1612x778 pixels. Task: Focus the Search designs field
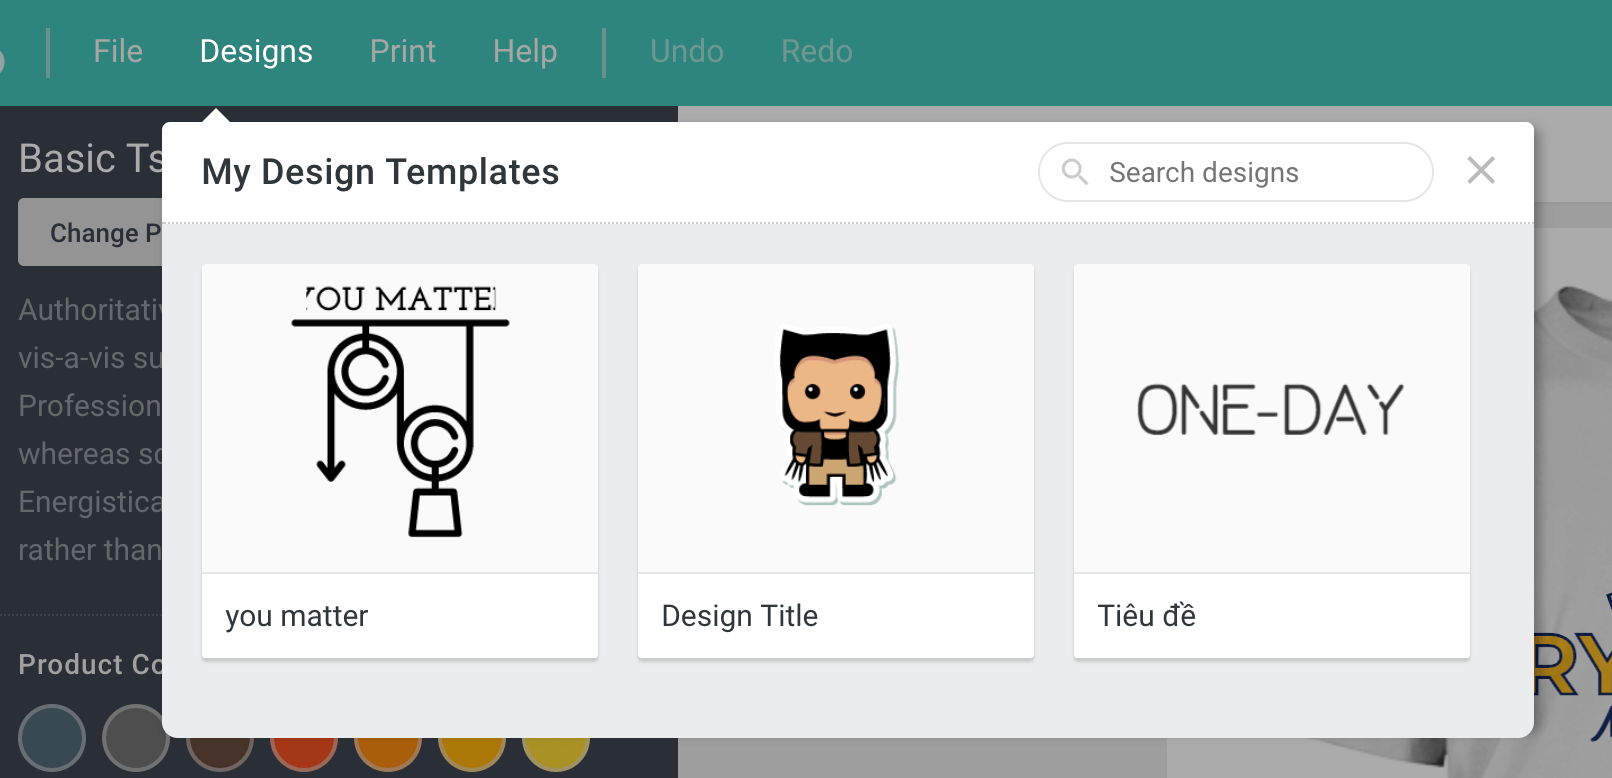(x=1250, y=172)
